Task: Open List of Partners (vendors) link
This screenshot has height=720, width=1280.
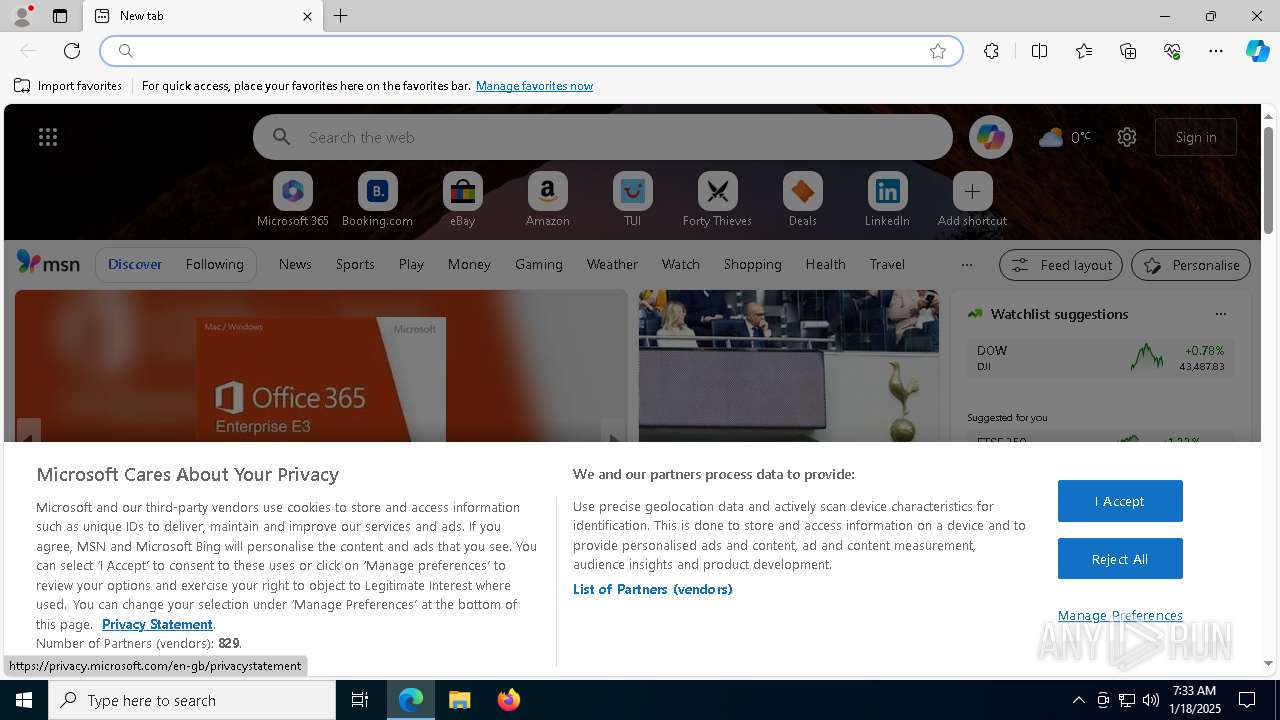Action: (653, 589)
